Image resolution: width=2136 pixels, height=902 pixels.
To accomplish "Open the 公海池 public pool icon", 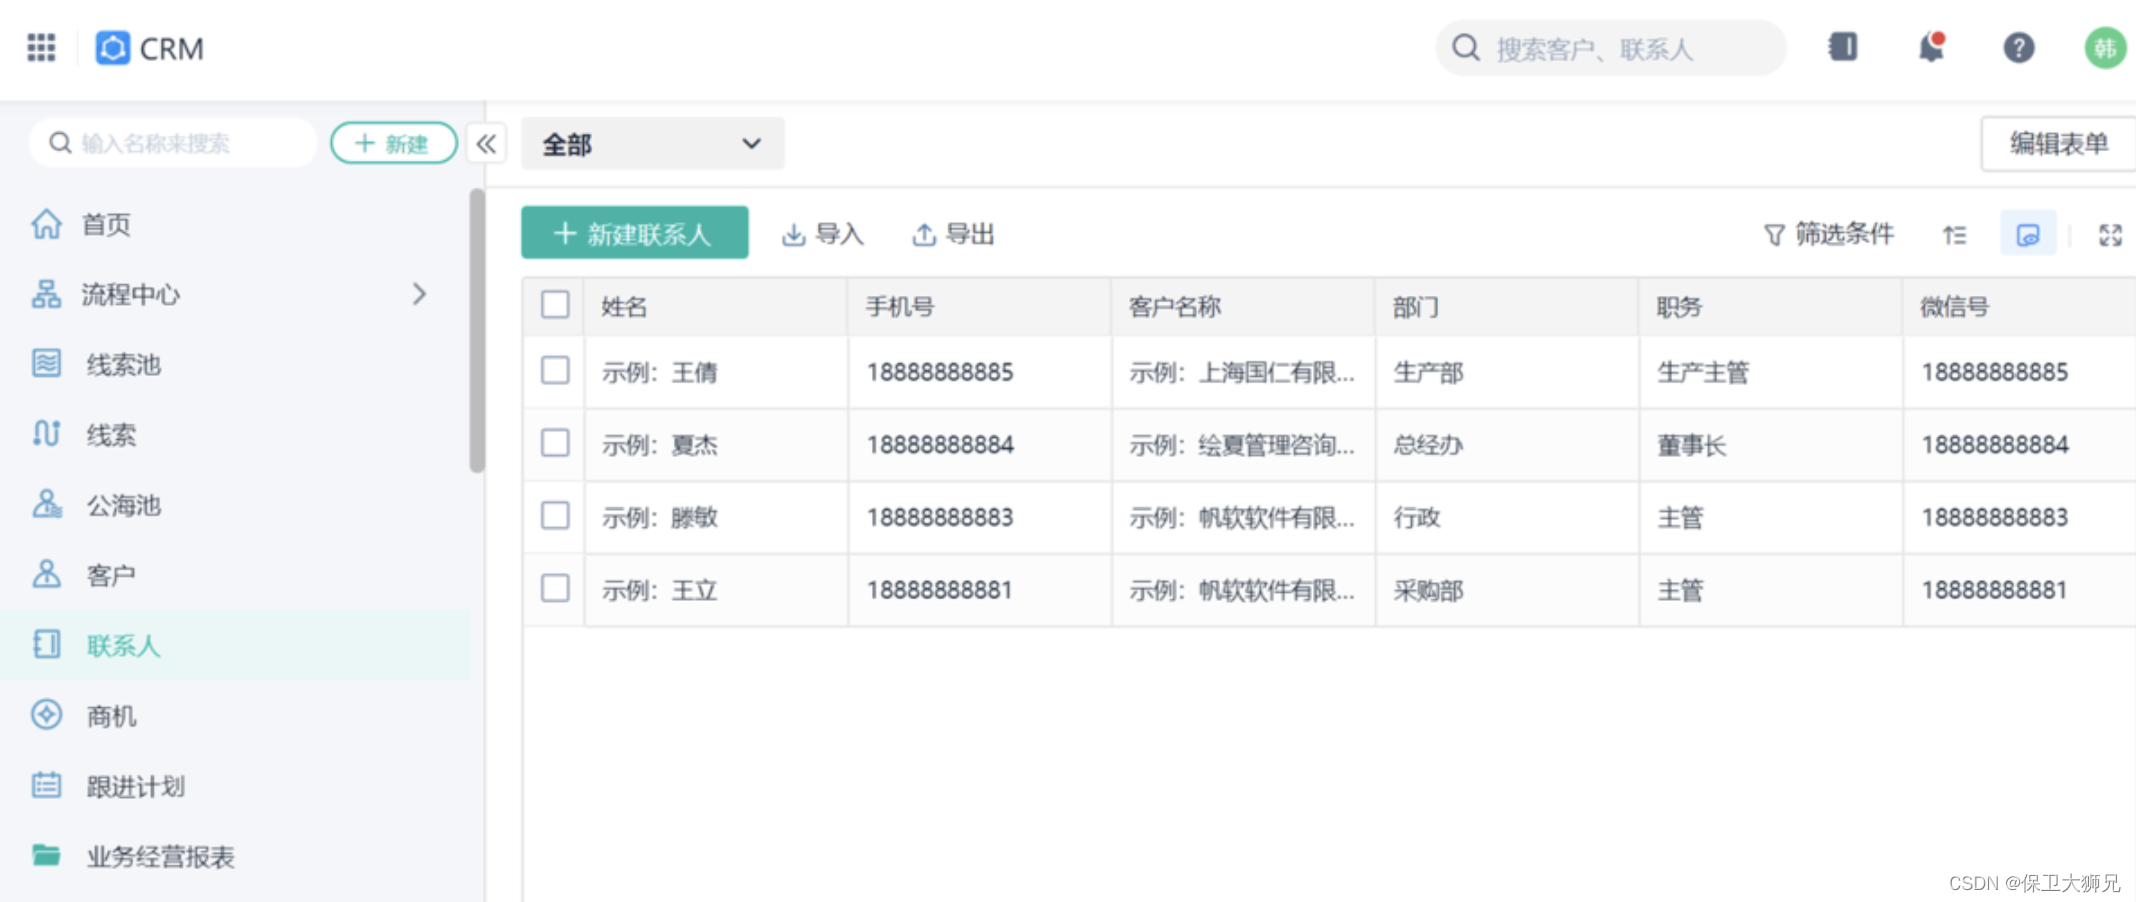I will click(x=46, y=504).
